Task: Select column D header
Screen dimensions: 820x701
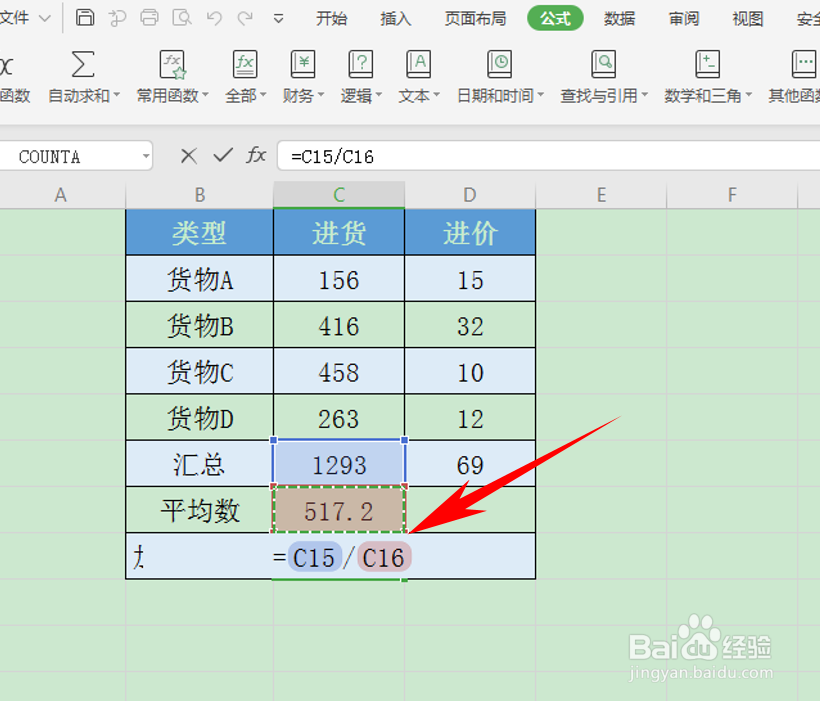Action: pyautogui.click(x=470, y=195)
